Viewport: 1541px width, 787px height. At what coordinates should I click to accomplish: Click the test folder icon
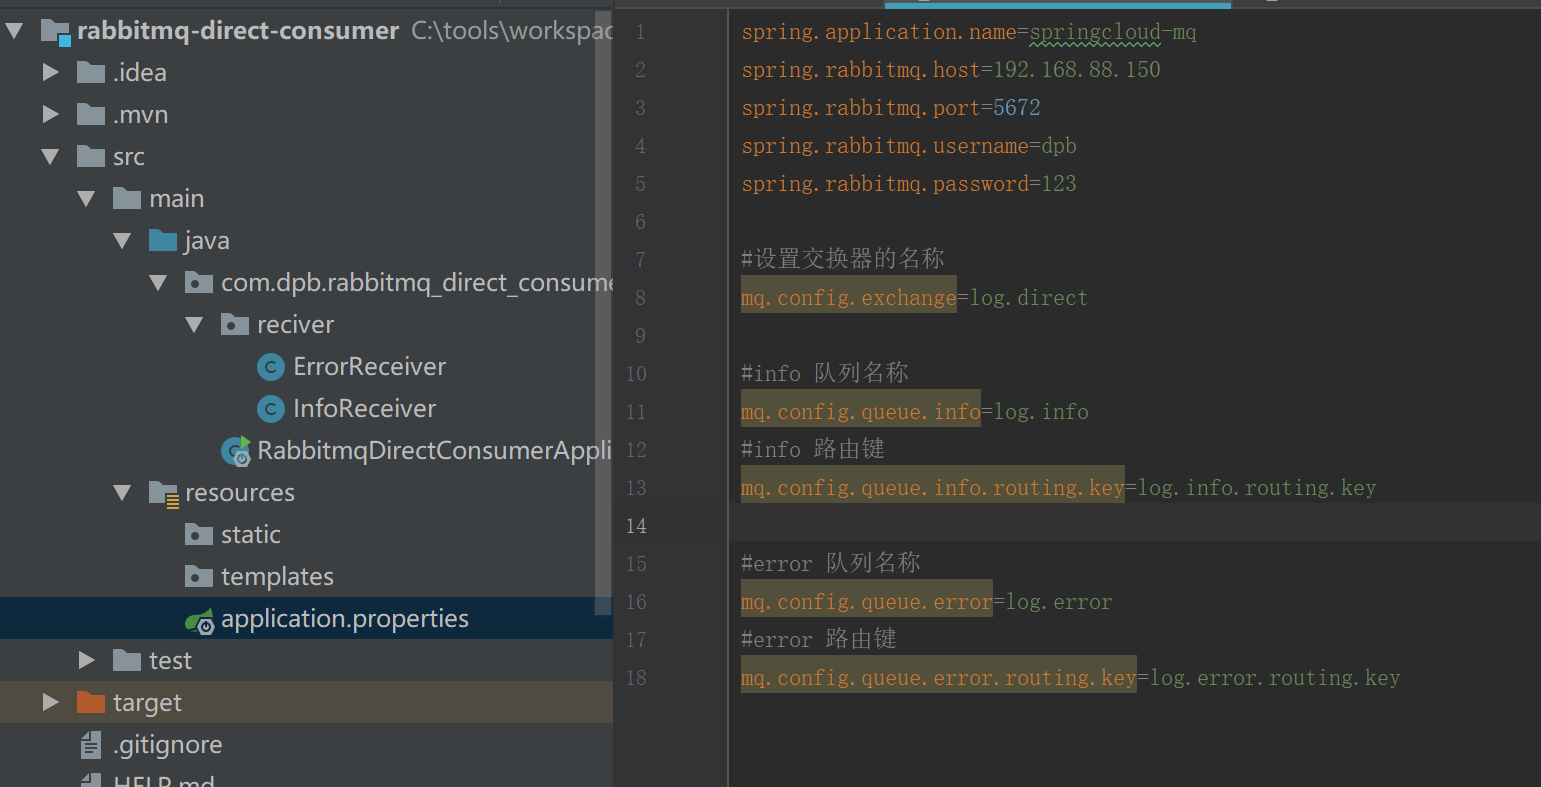(x=127, y=660)
